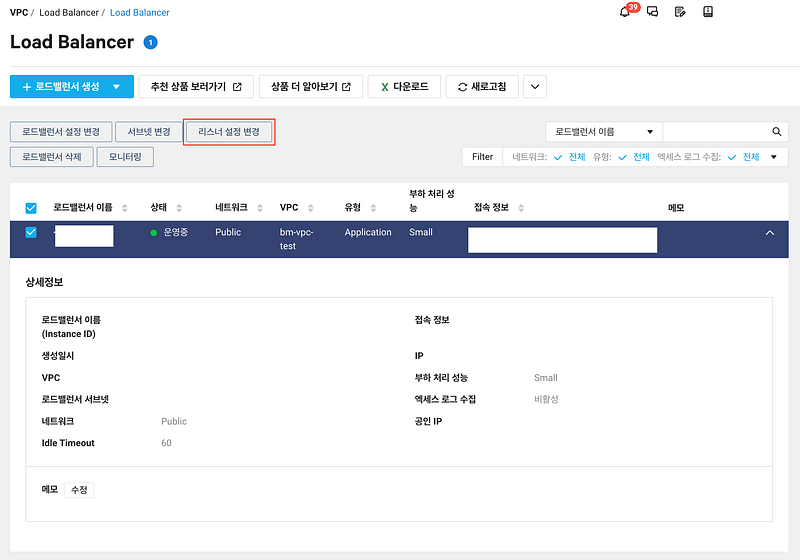This screenshot has width=800, height=560.
Task: Toggle the 네트워크 전체 filter check
Action: 558,157
